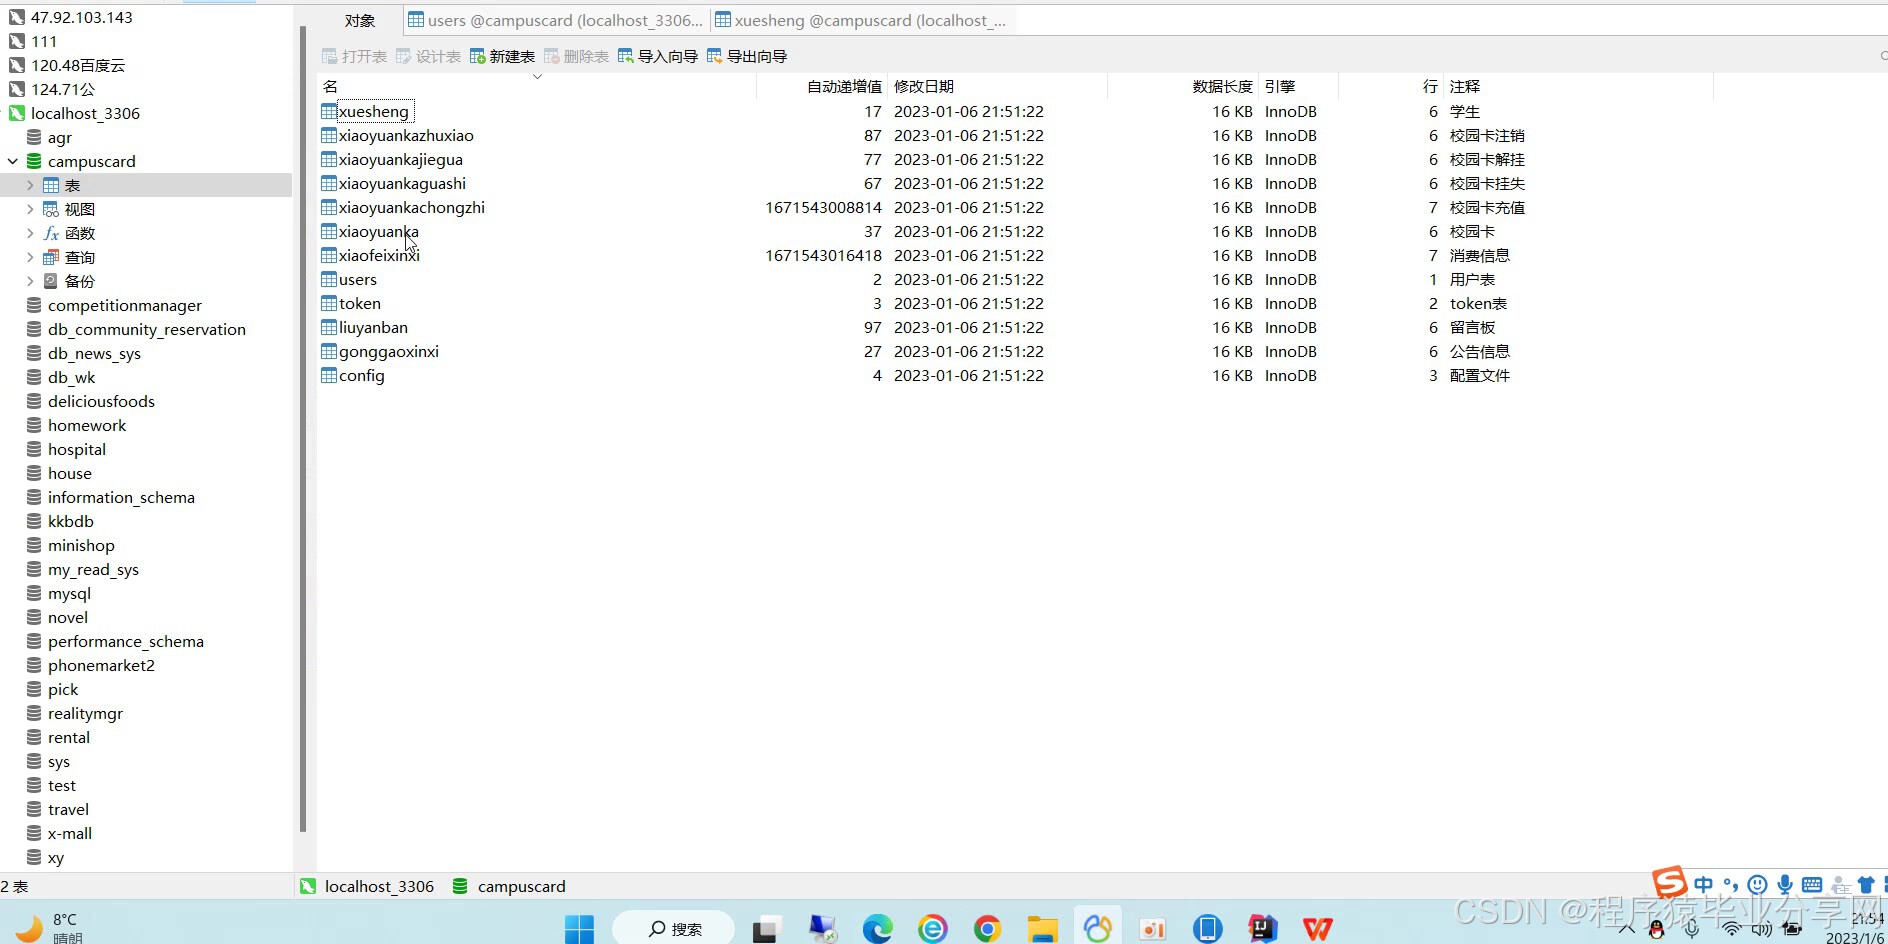Viewport: 1888px width, 944px height.
Task: Open the Windows Start menu
Action: click(x=579, y=929)
